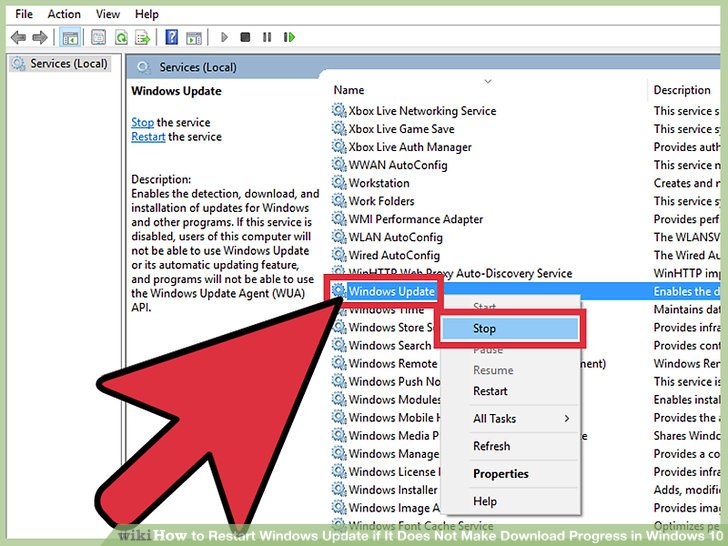Click the Description column header

point(682,90)
